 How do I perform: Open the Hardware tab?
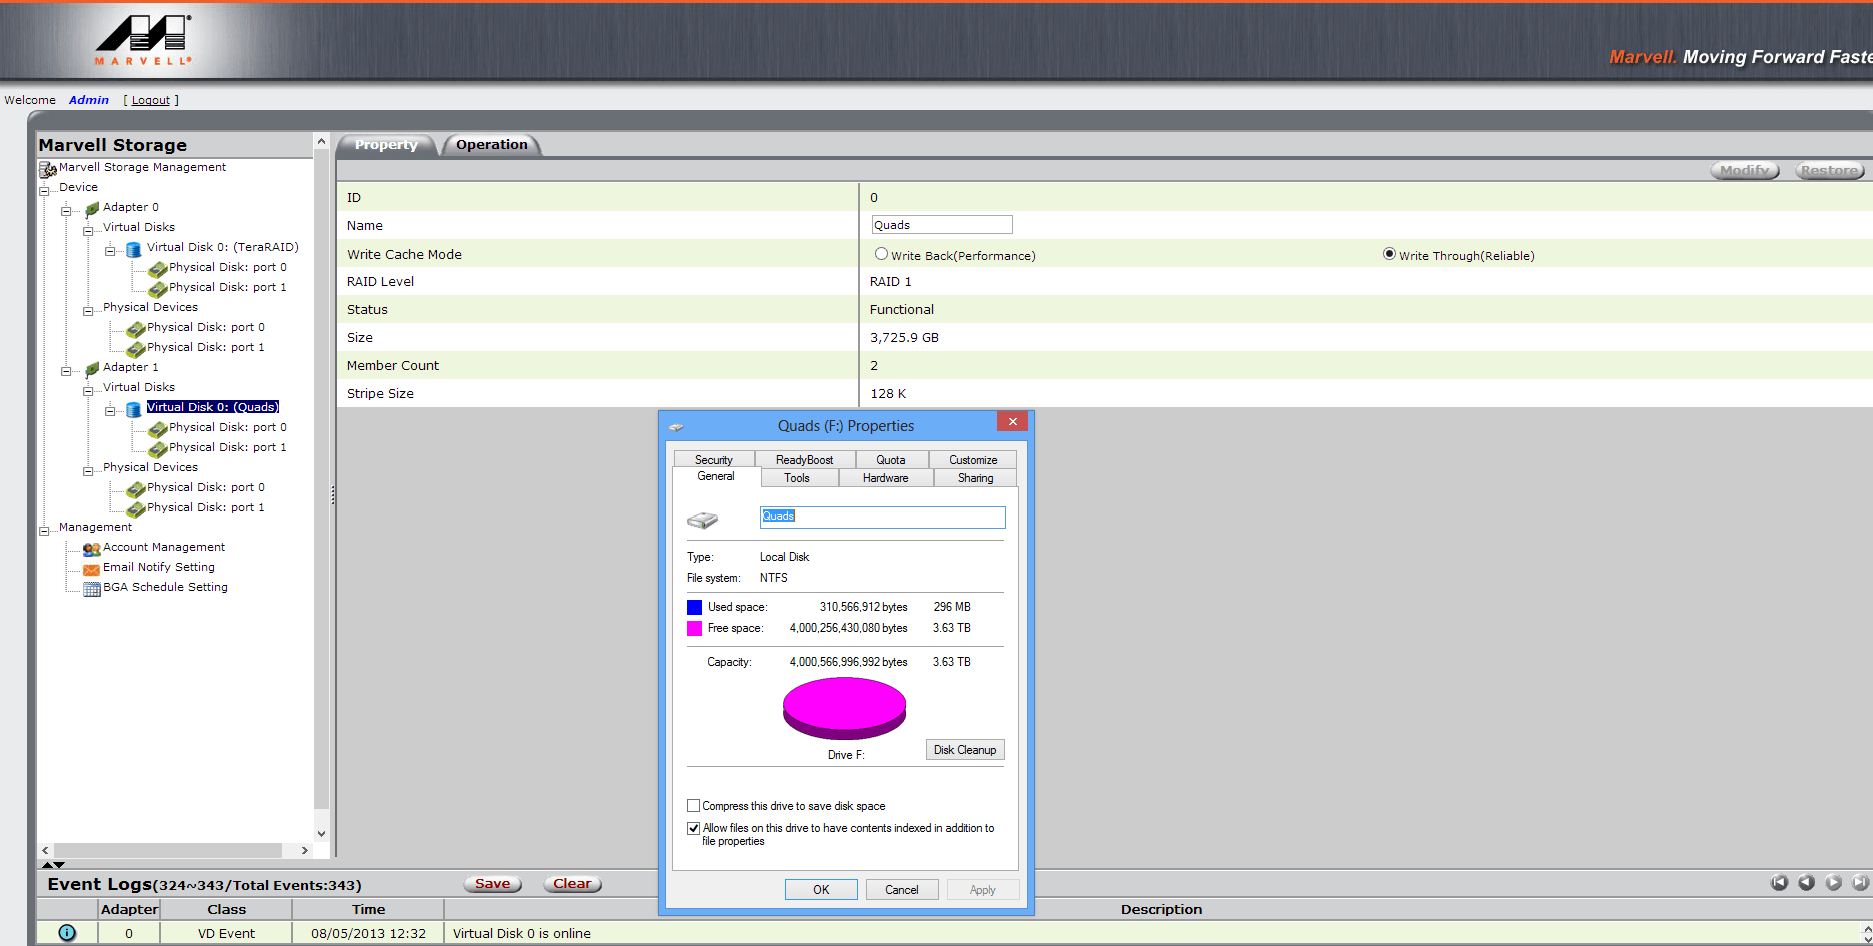(886, 478)
